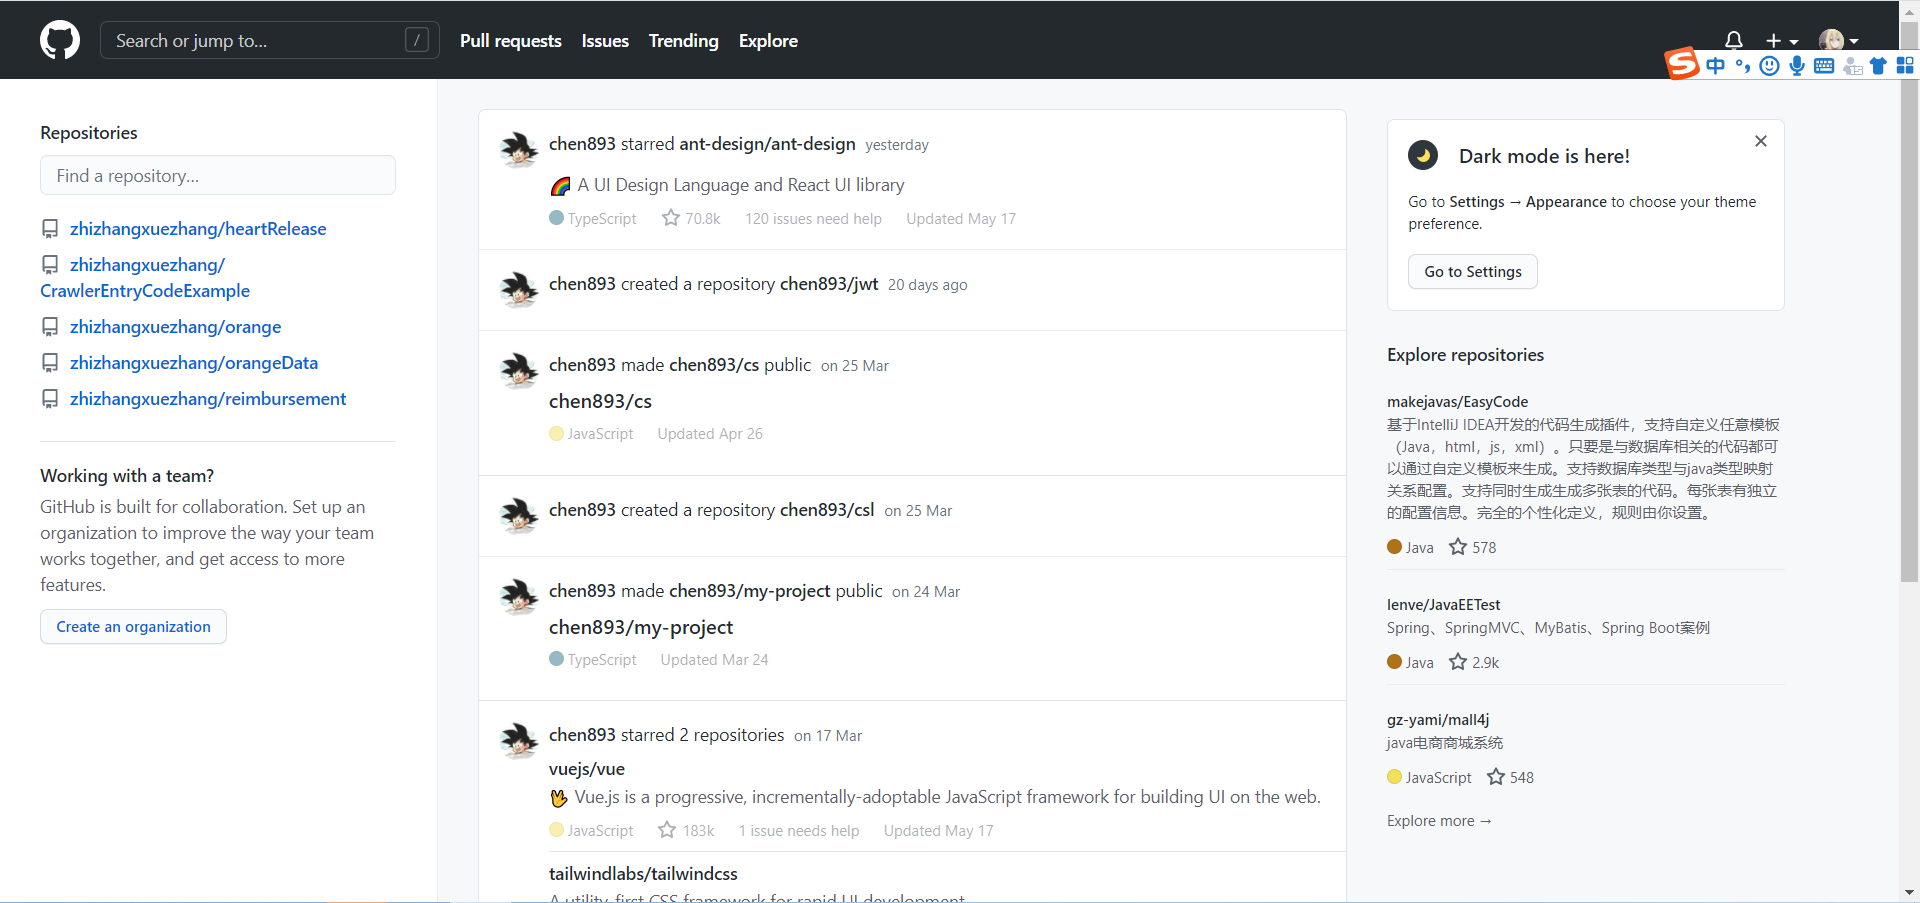Click repo icon beside heartRelease
Screen dimensions: 1920x903
coord(50,229)
